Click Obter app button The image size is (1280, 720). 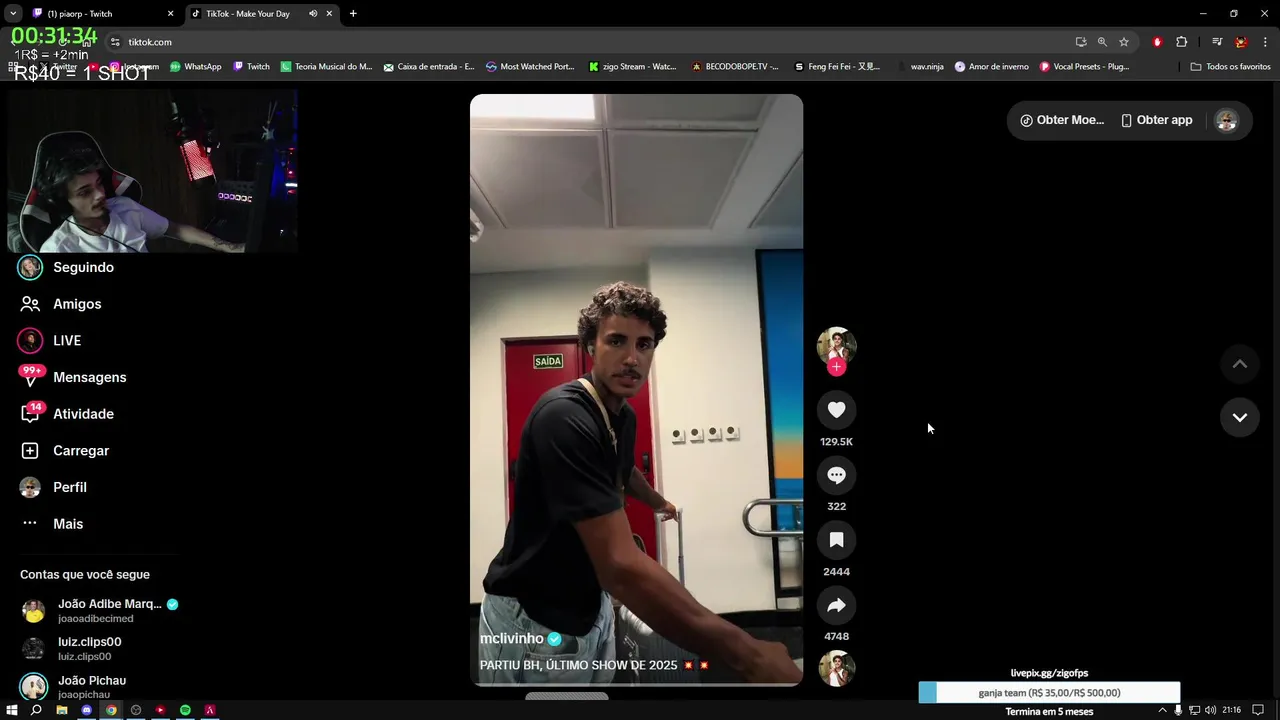click(1156, 120)
